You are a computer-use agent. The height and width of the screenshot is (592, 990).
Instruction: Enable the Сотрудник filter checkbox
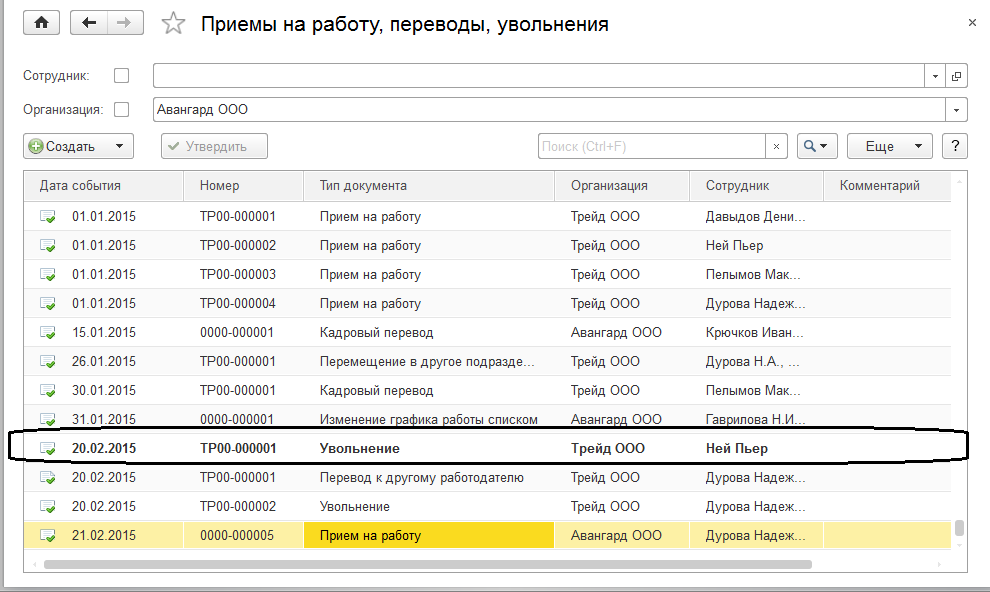(122, 76)
